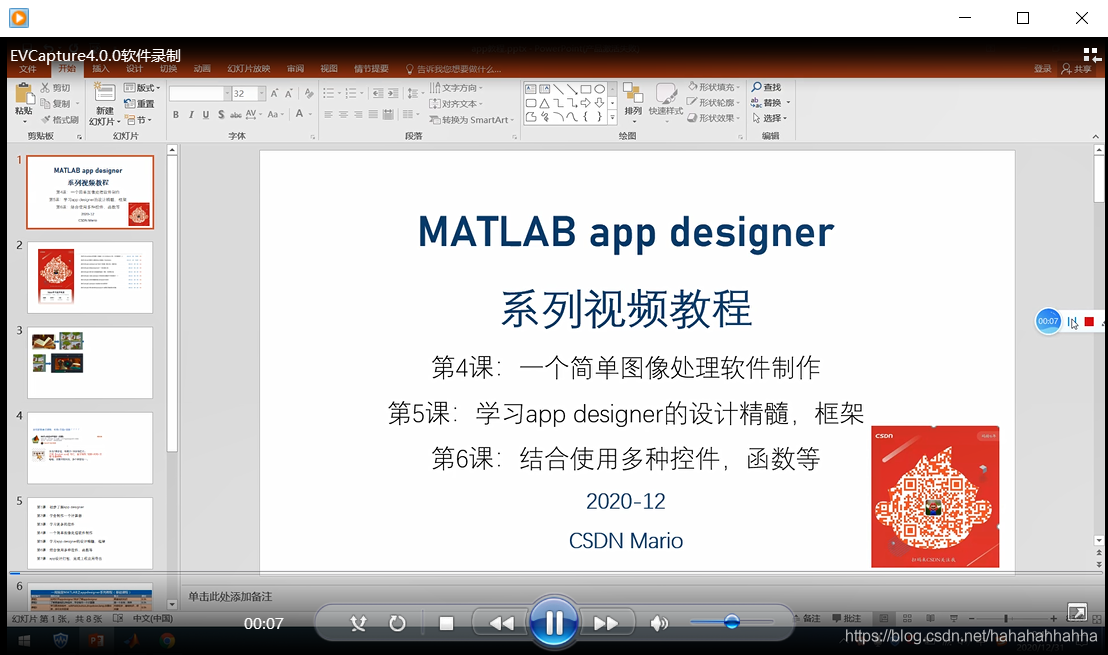Image resolution: width=1108 pixels, height=655 pixels.
Task: Expand the shapes gallery more arrow
Action: tap(613, 118)
